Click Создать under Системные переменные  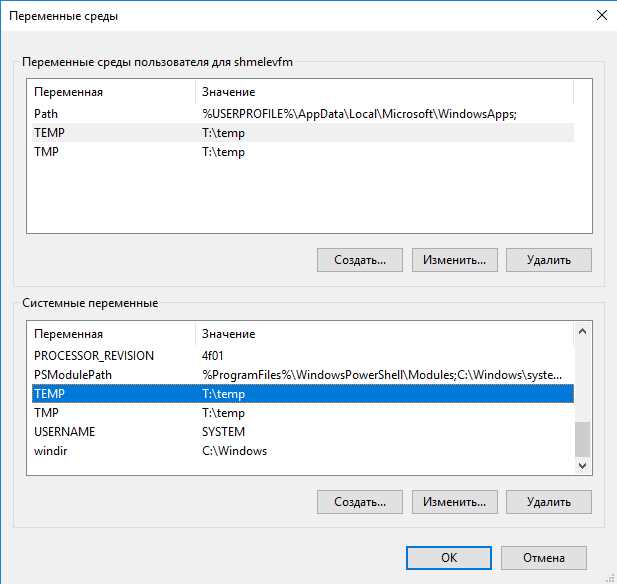point(359,501)
